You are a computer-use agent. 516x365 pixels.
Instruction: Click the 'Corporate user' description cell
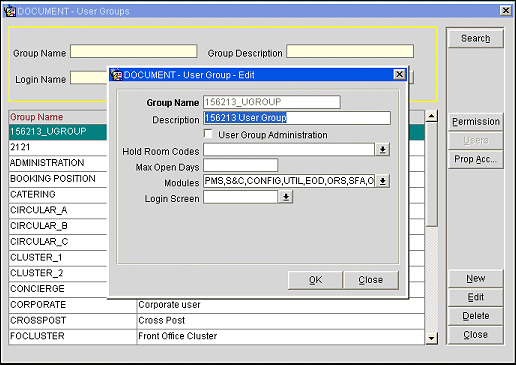click(x=281, y=305)
